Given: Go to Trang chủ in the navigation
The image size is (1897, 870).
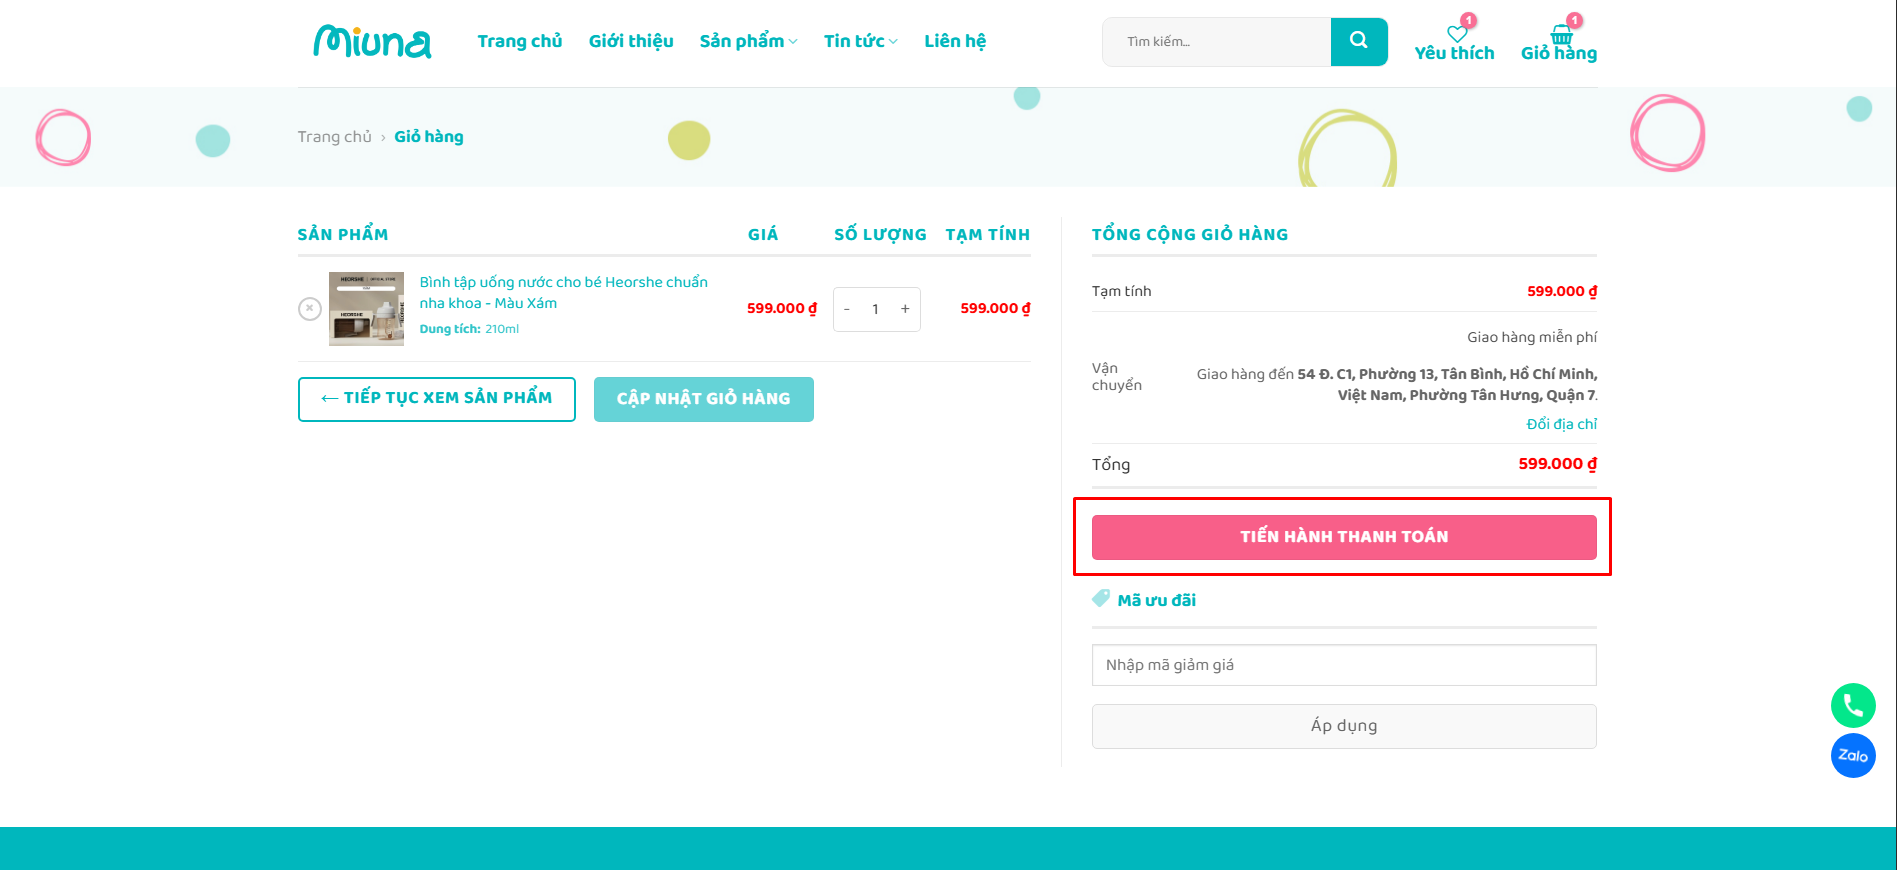Looking at the screenshot, I should coord(519,41).
